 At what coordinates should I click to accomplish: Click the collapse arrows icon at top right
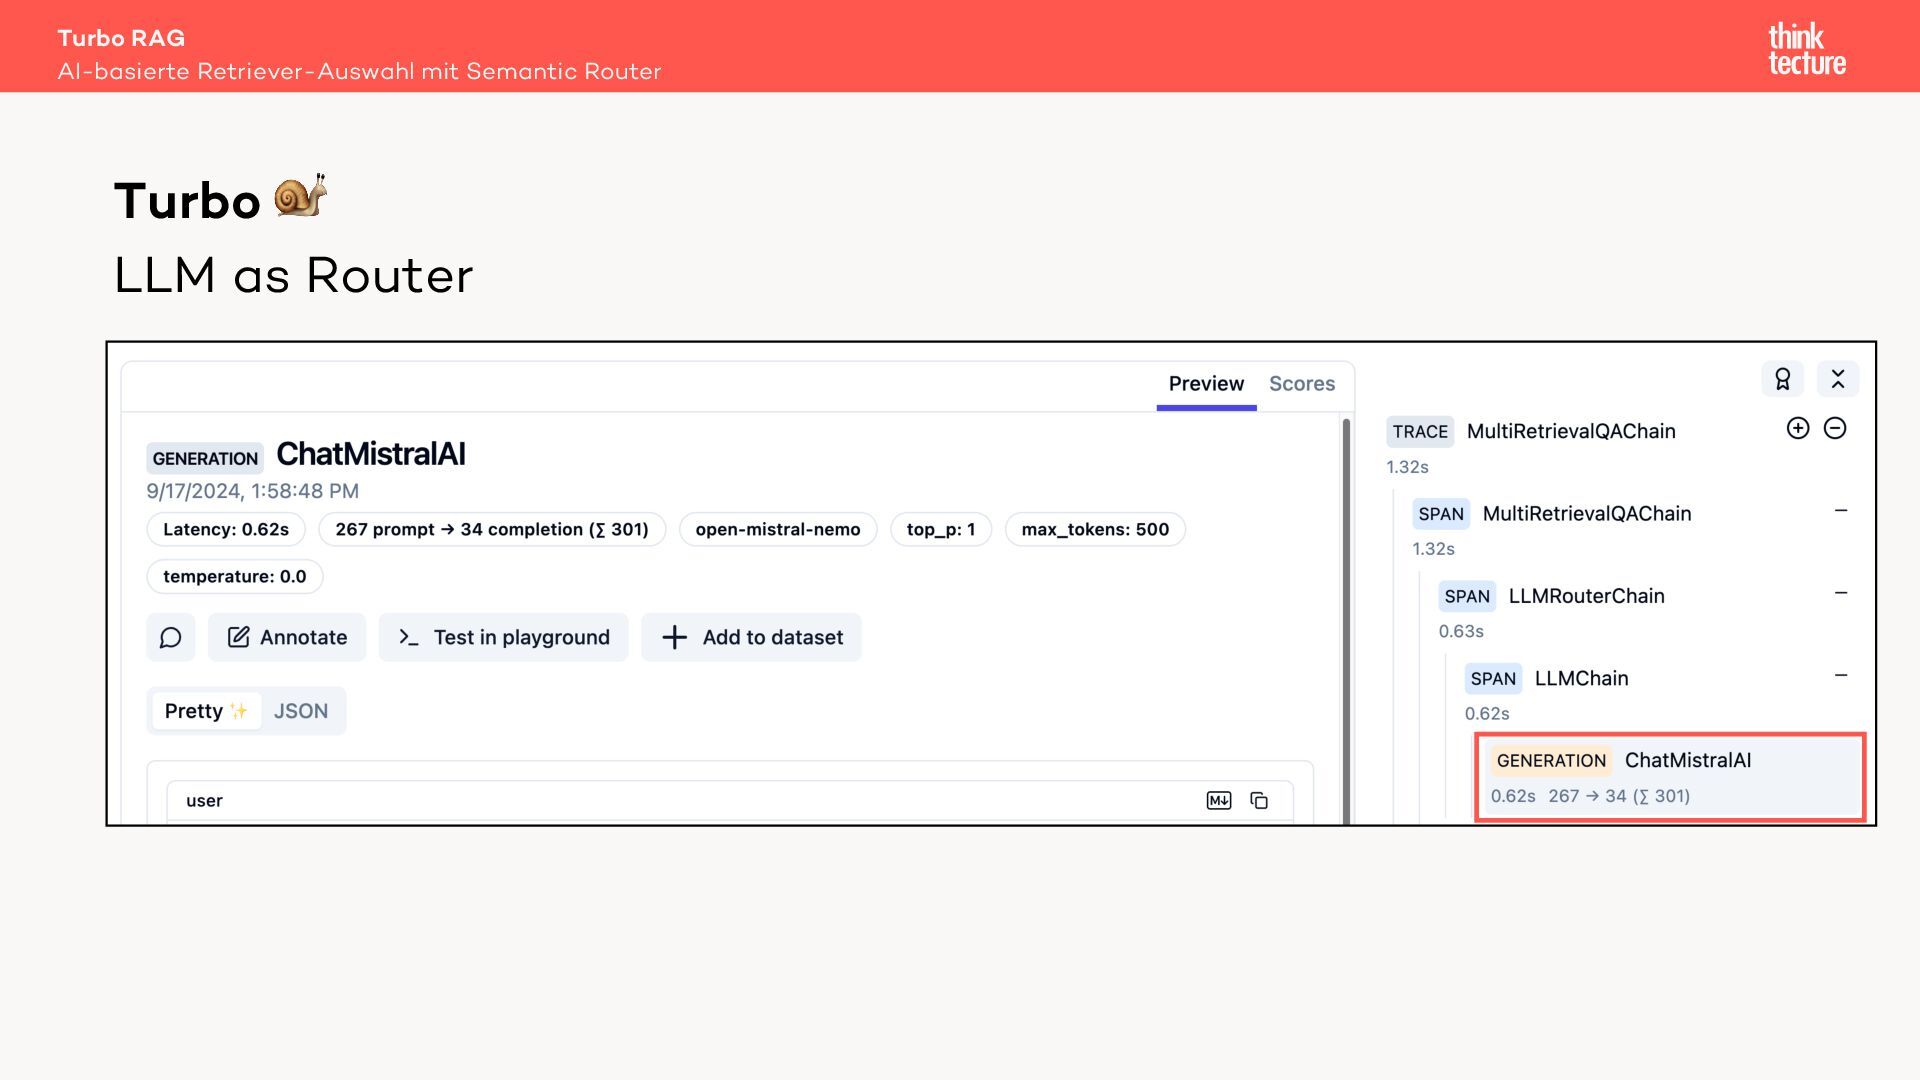click(x=1838, y=379)
